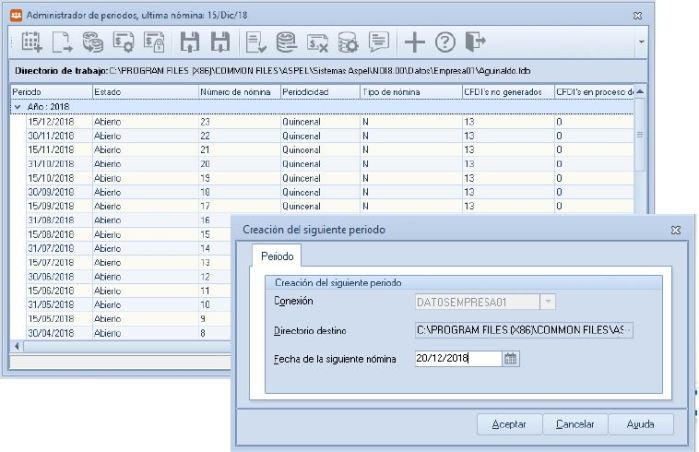The width and height of the screenshot is (699, 452).
Task: Click the comment bubble toolbar icon
Action: pyautogui.click(x=379, y=43)
